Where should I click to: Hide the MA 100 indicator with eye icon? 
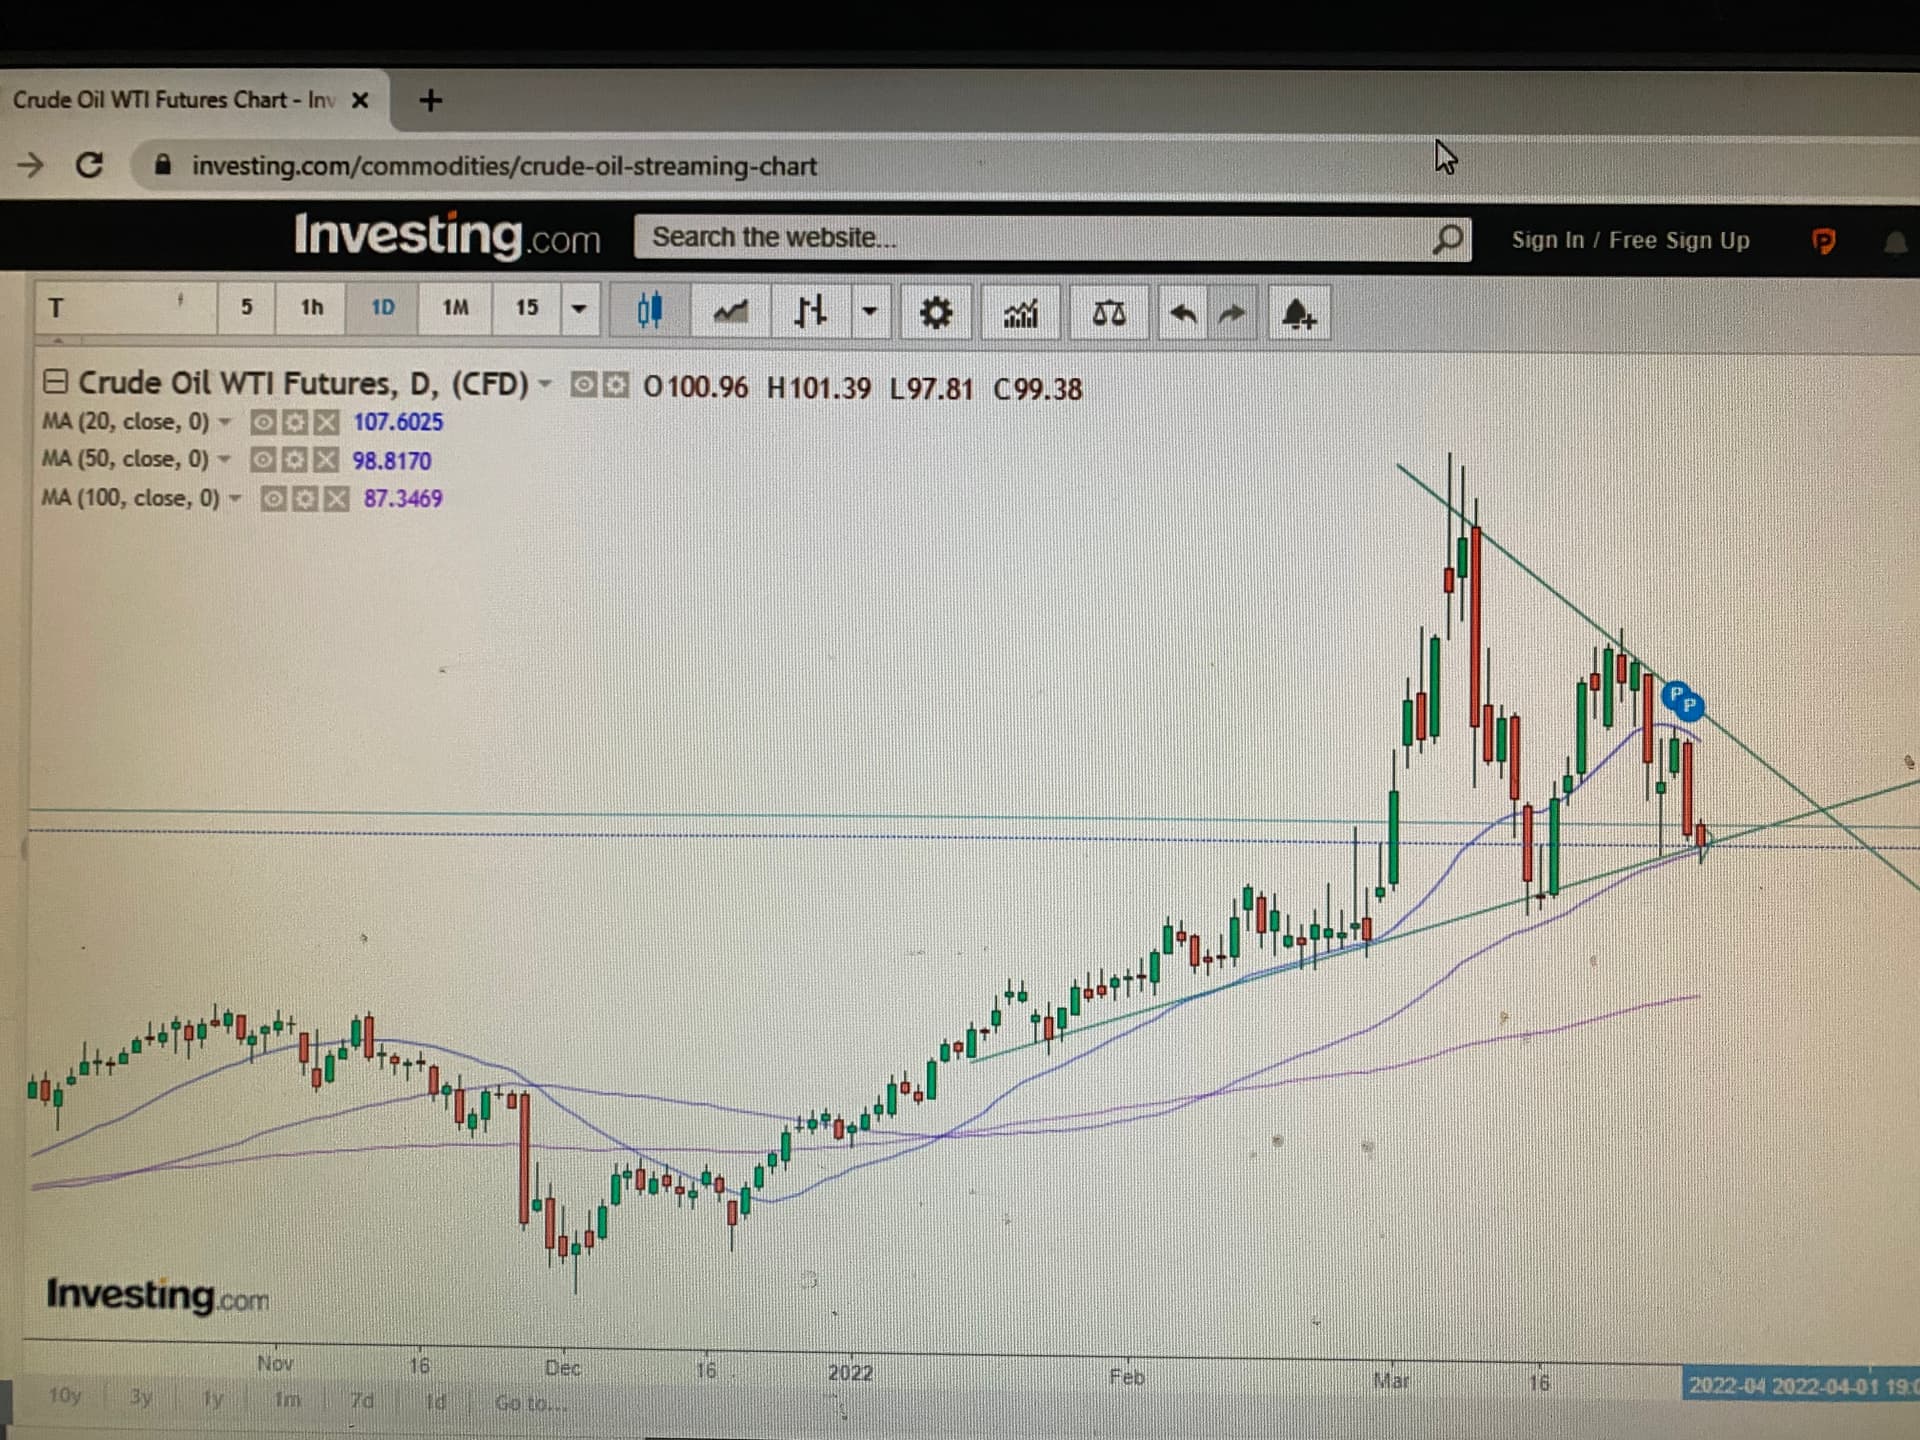tap(272, 498)
